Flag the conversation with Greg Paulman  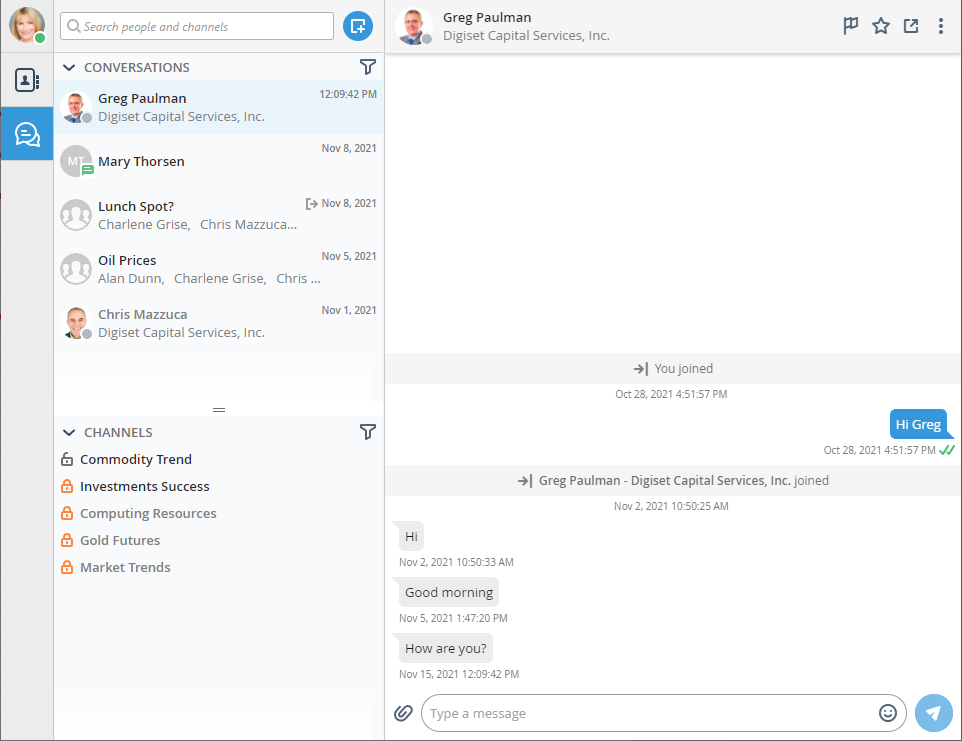[x=850, y=26]
